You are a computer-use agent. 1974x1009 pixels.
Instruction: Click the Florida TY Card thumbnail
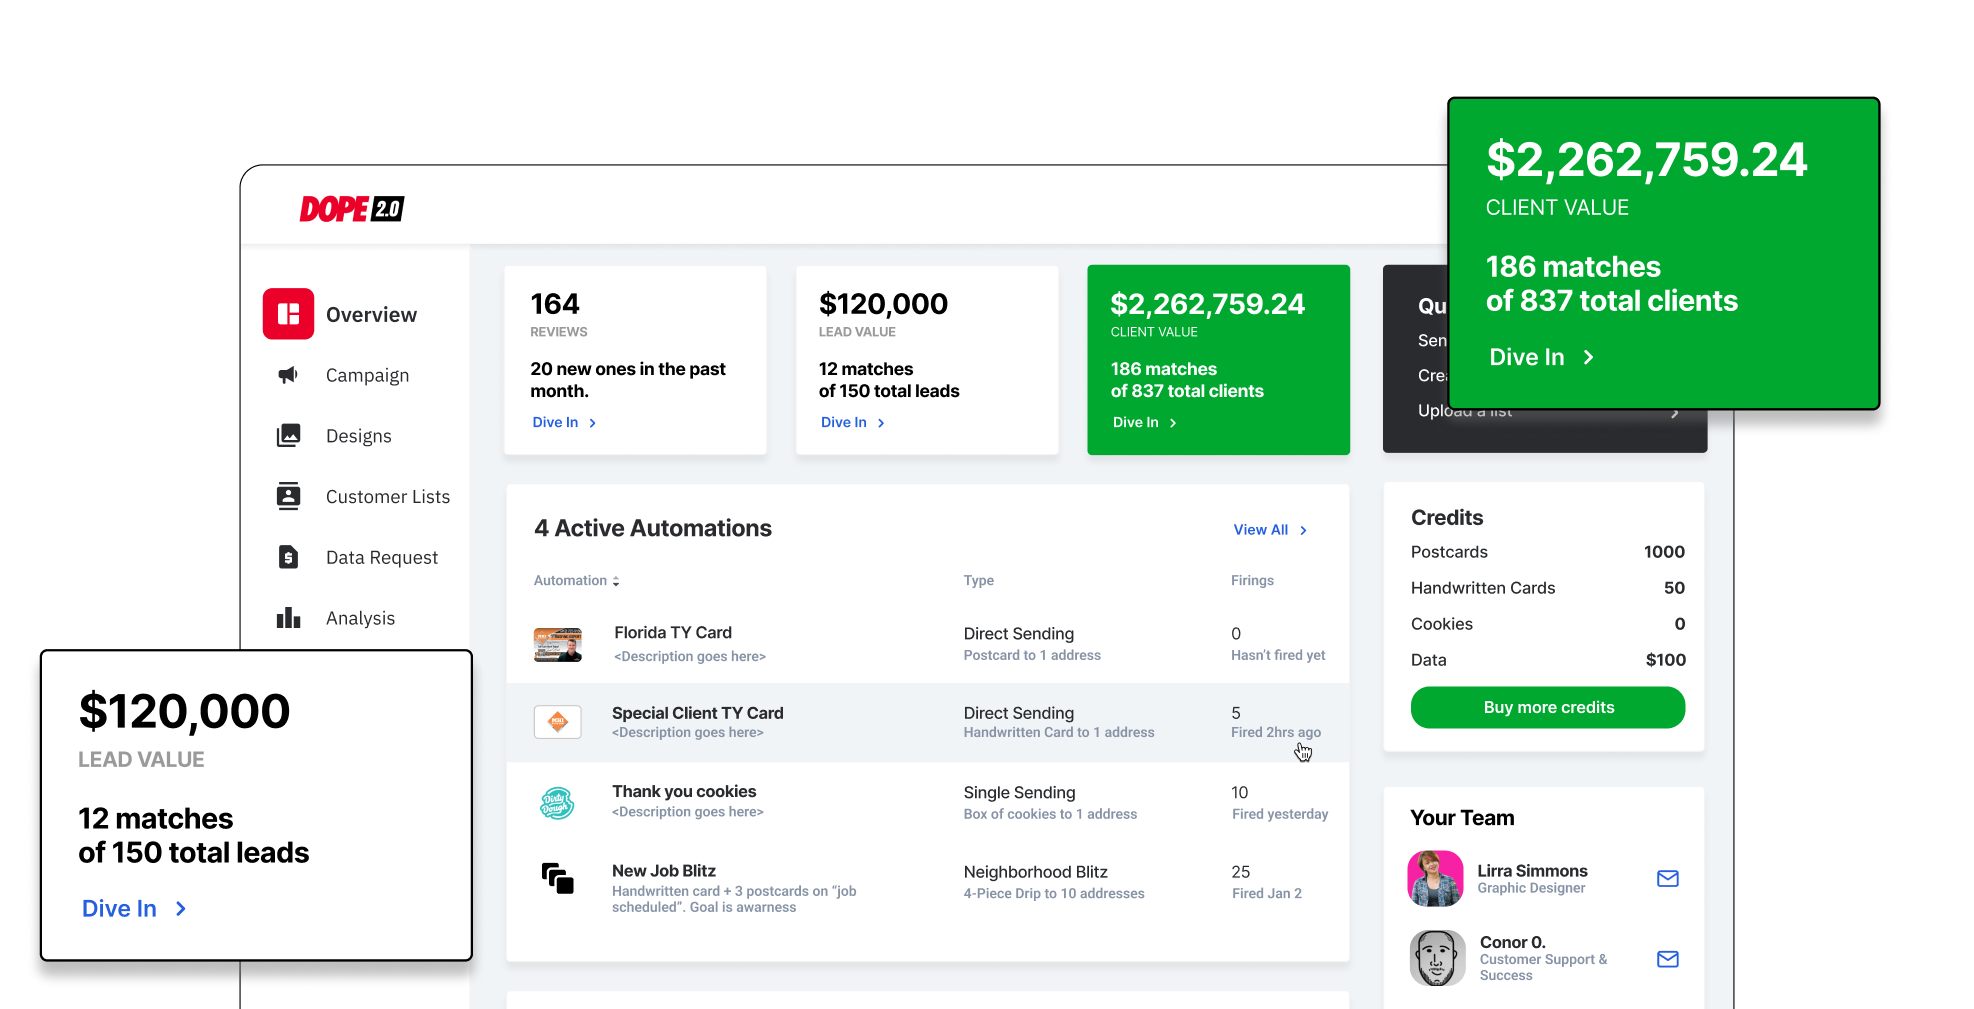pyautogui.click(x=558, y=645)
